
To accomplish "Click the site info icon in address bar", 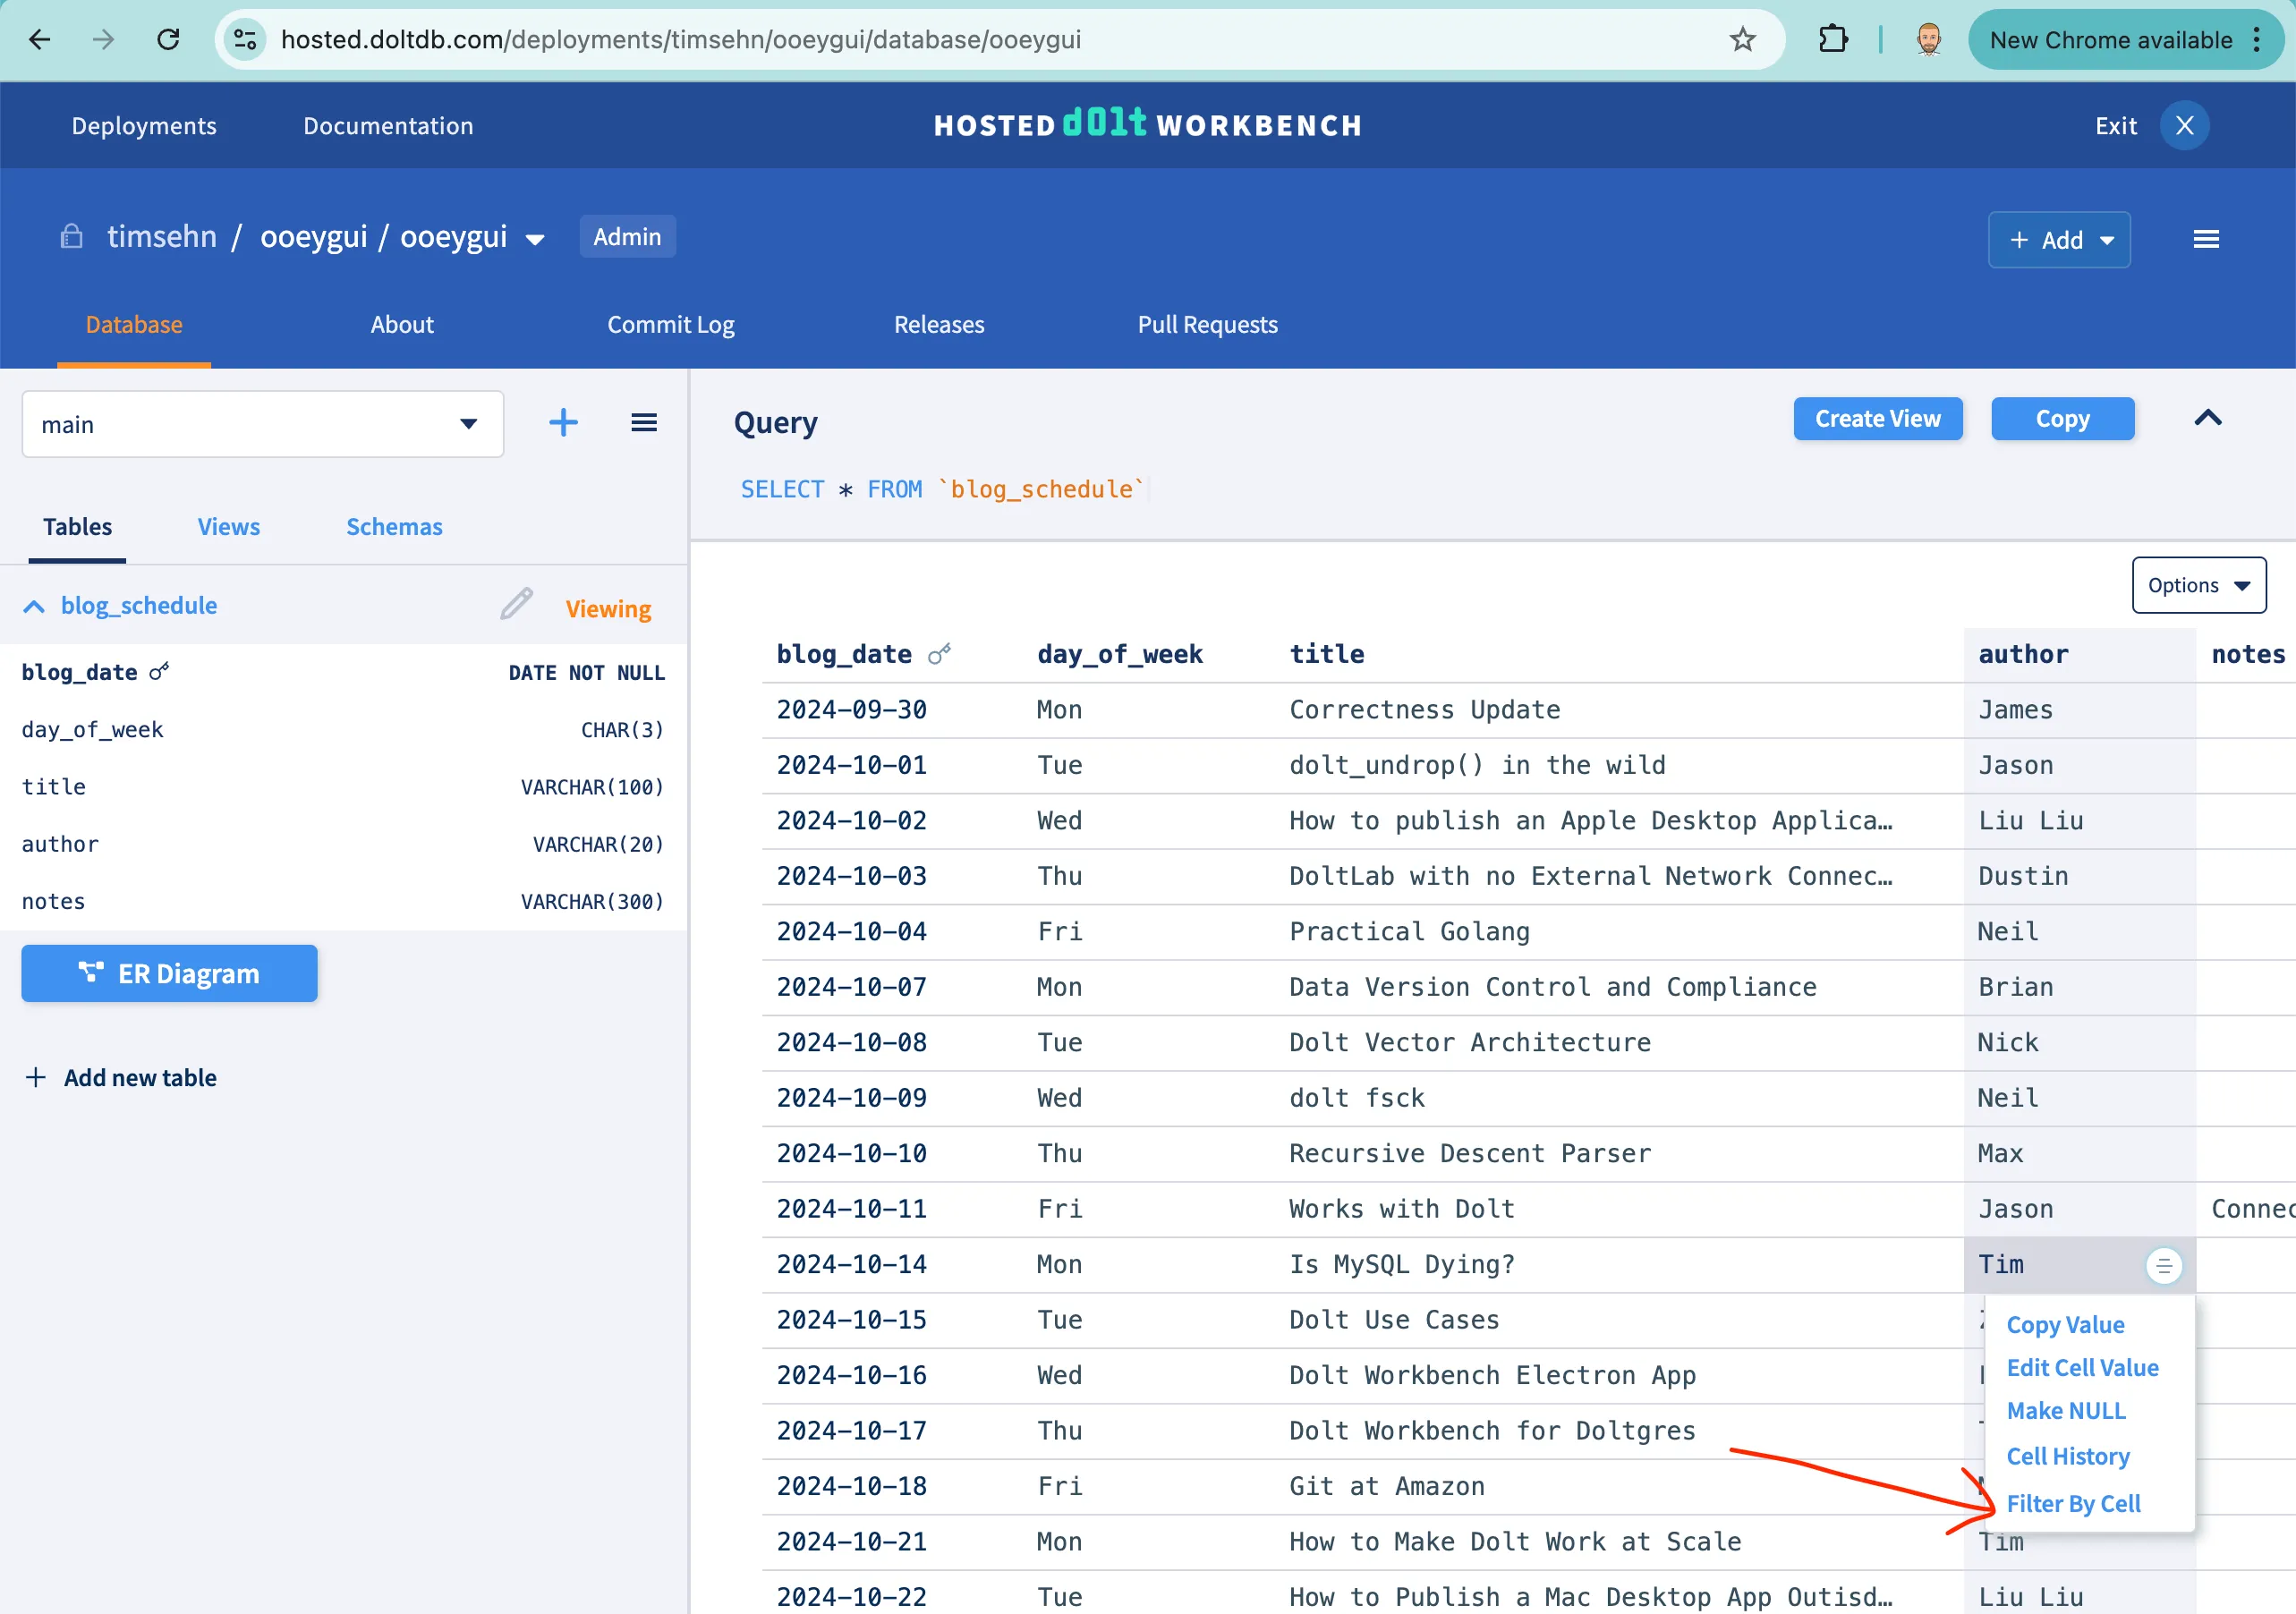I will (245, 40).
